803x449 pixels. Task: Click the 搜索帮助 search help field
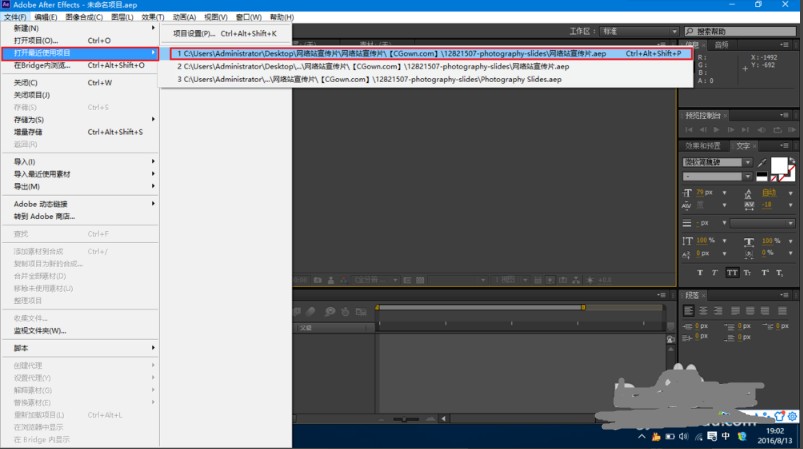tap(742, 31)
